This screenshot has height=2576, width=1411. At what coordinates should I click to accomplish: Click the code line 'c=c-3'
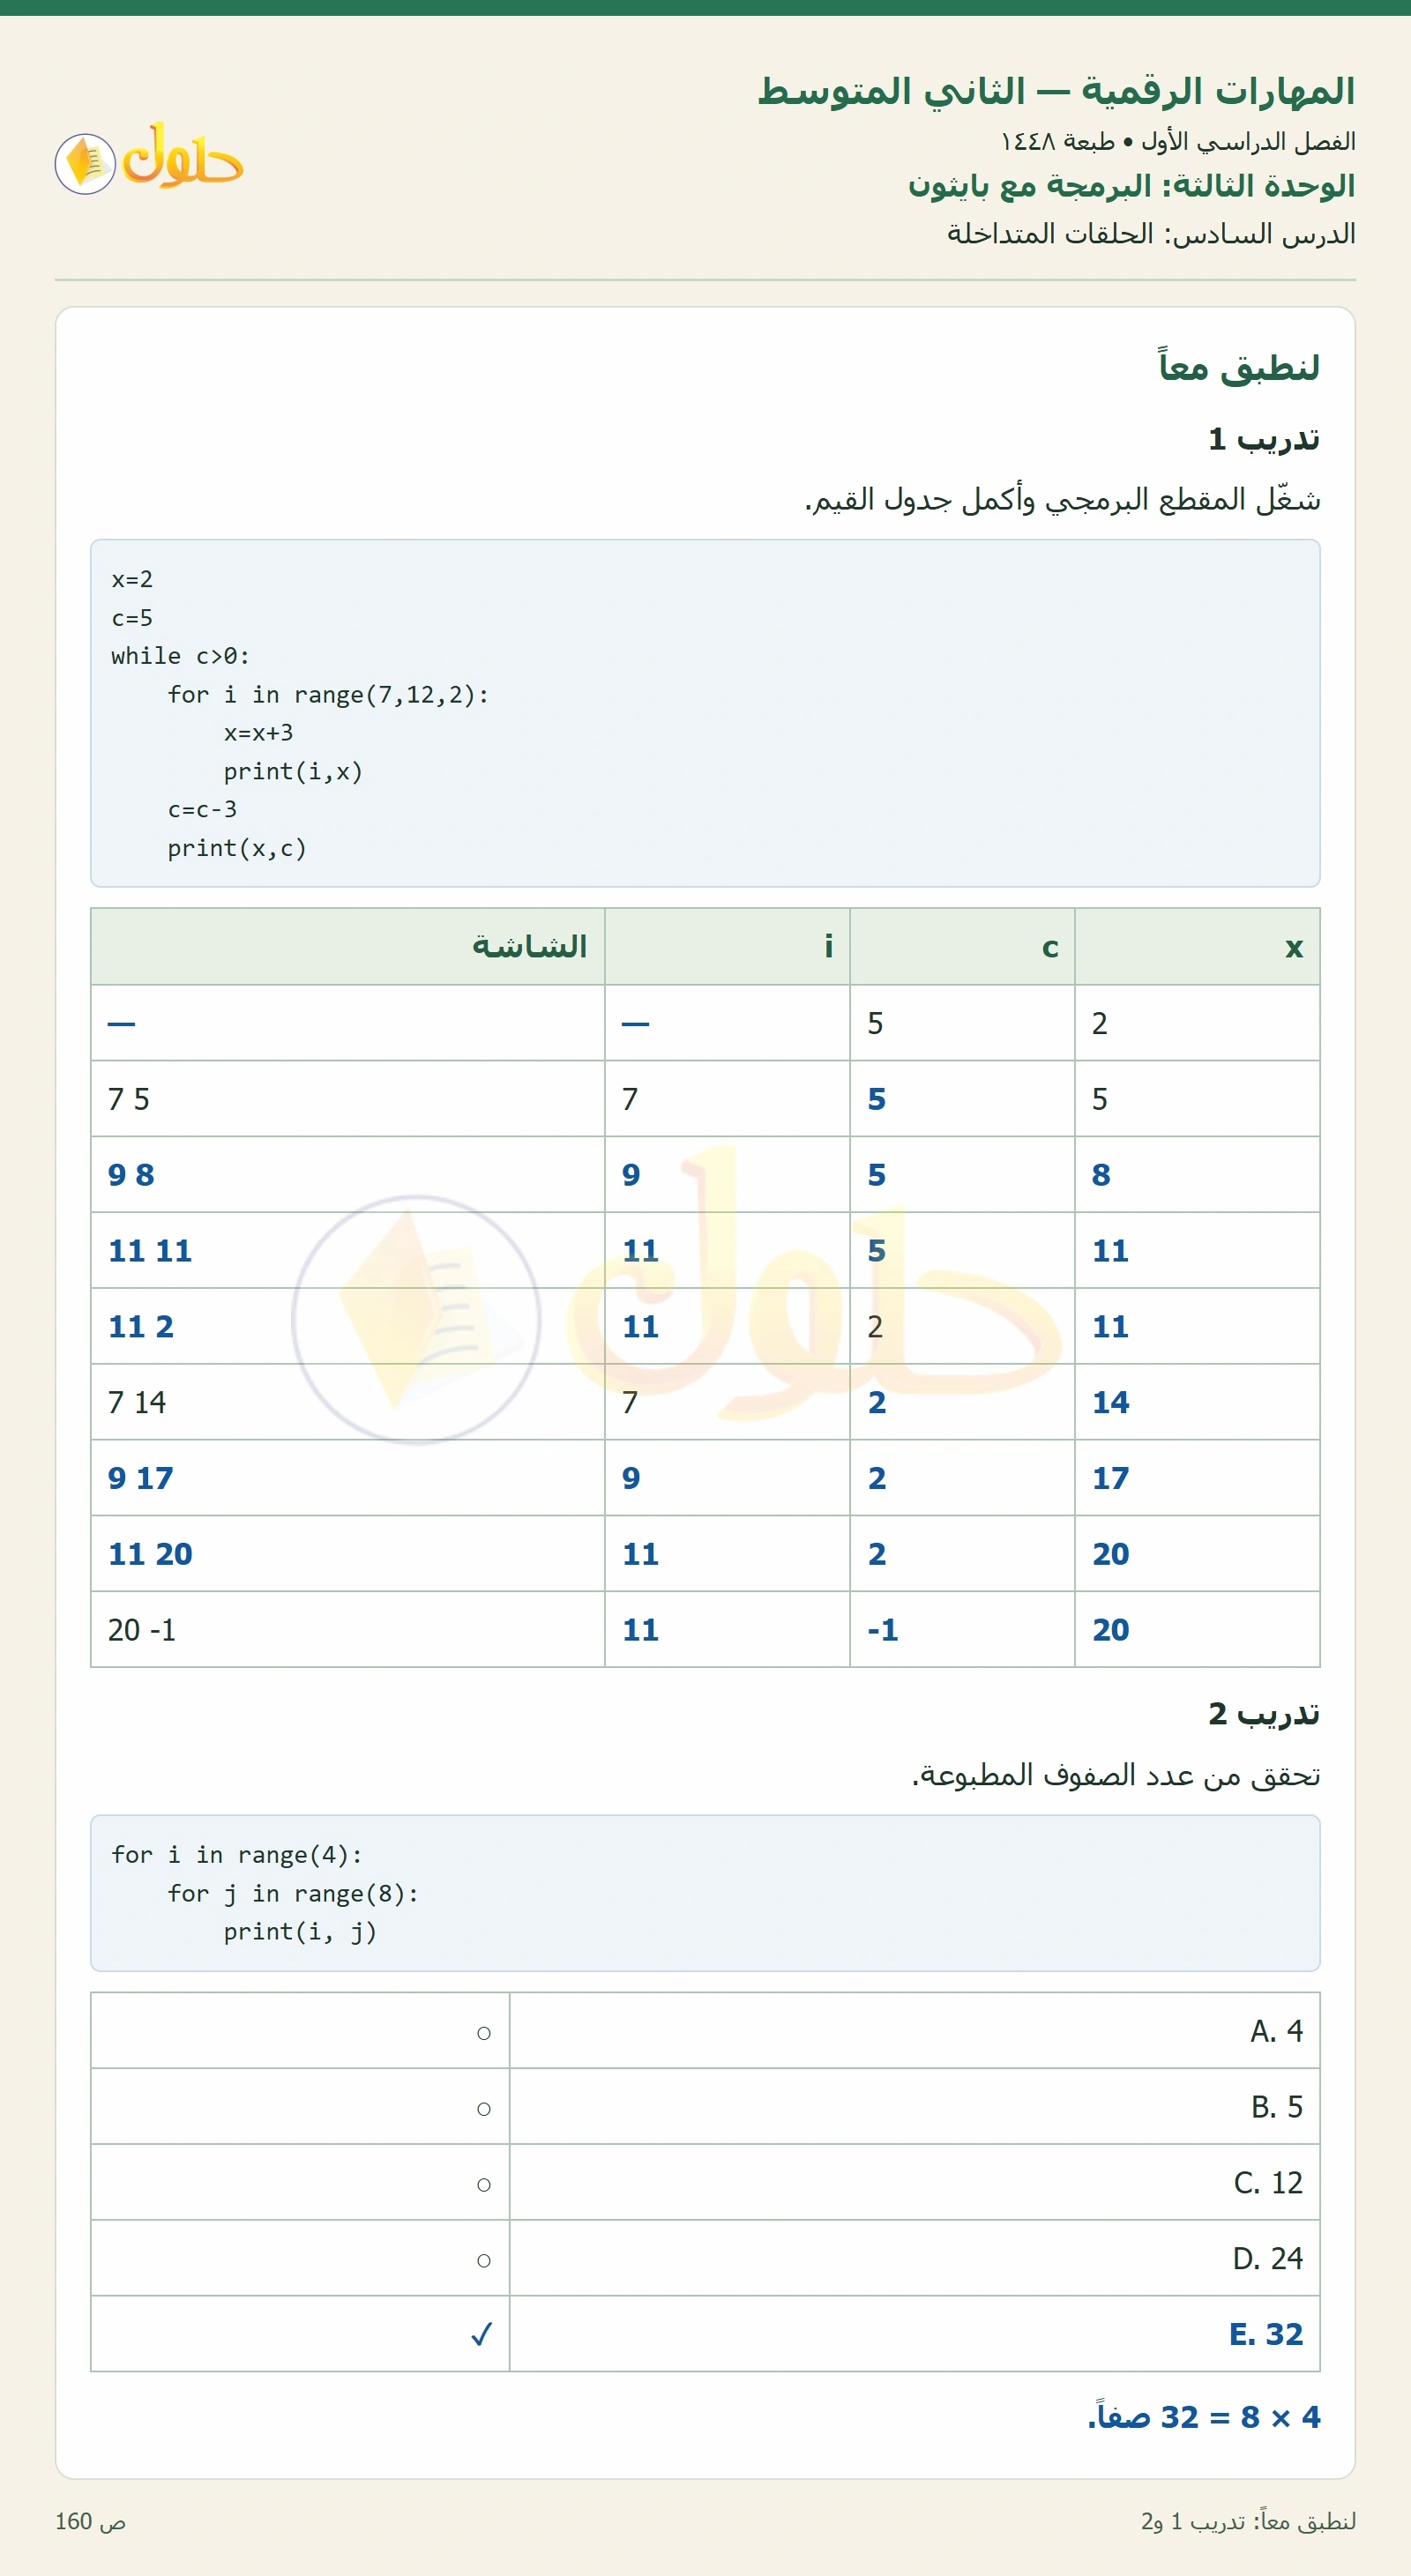click(202, 809)
